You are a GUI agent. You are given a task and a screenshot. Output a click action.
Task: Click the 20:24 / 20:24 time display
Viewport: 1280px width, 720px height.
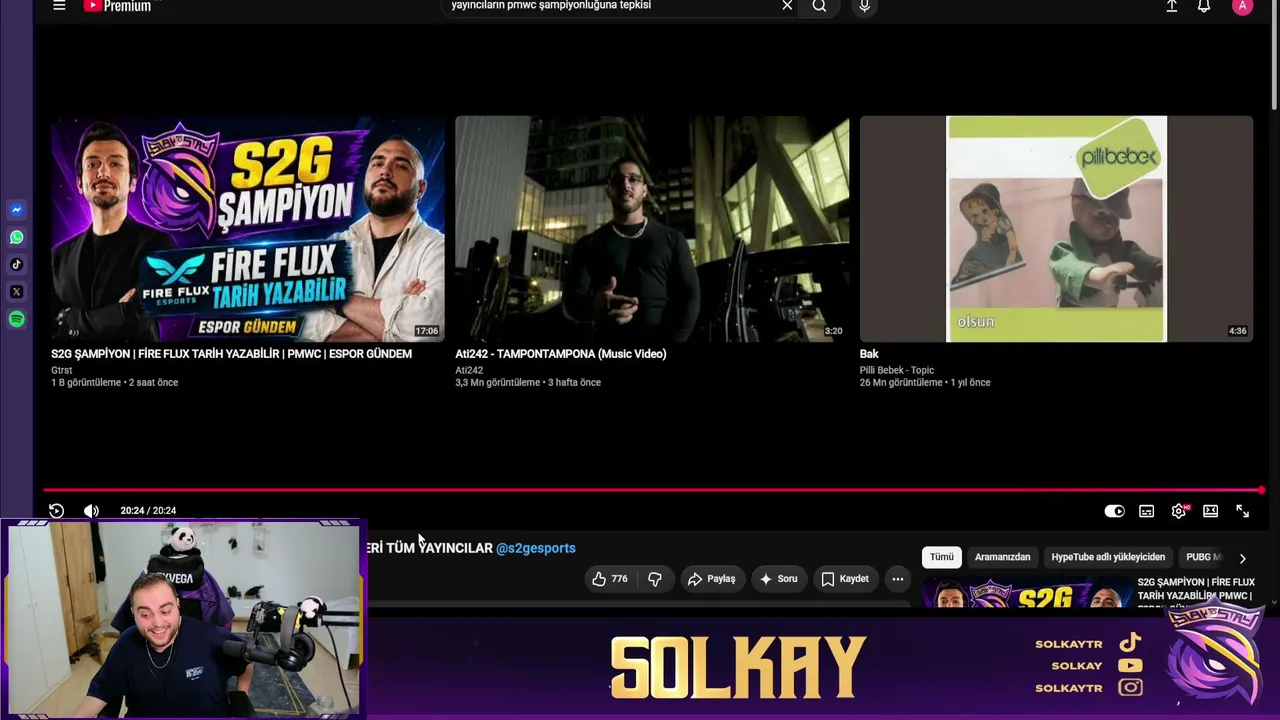148,511
